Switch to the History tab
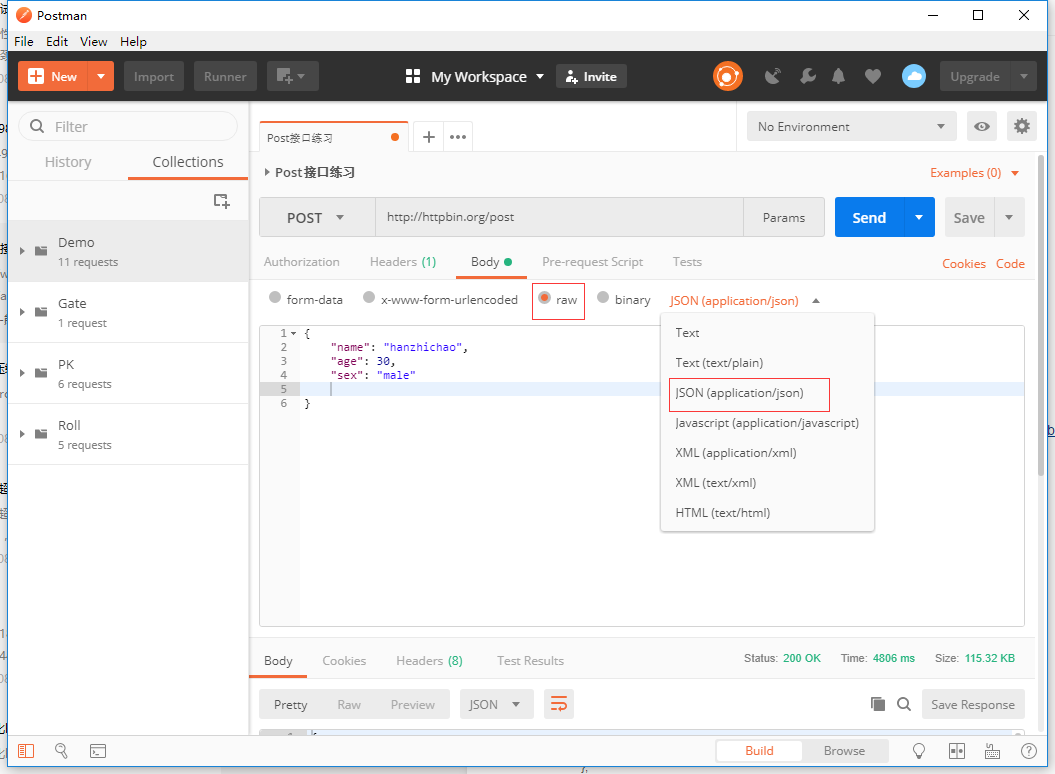1055x774 pixels. pos(68,162)
